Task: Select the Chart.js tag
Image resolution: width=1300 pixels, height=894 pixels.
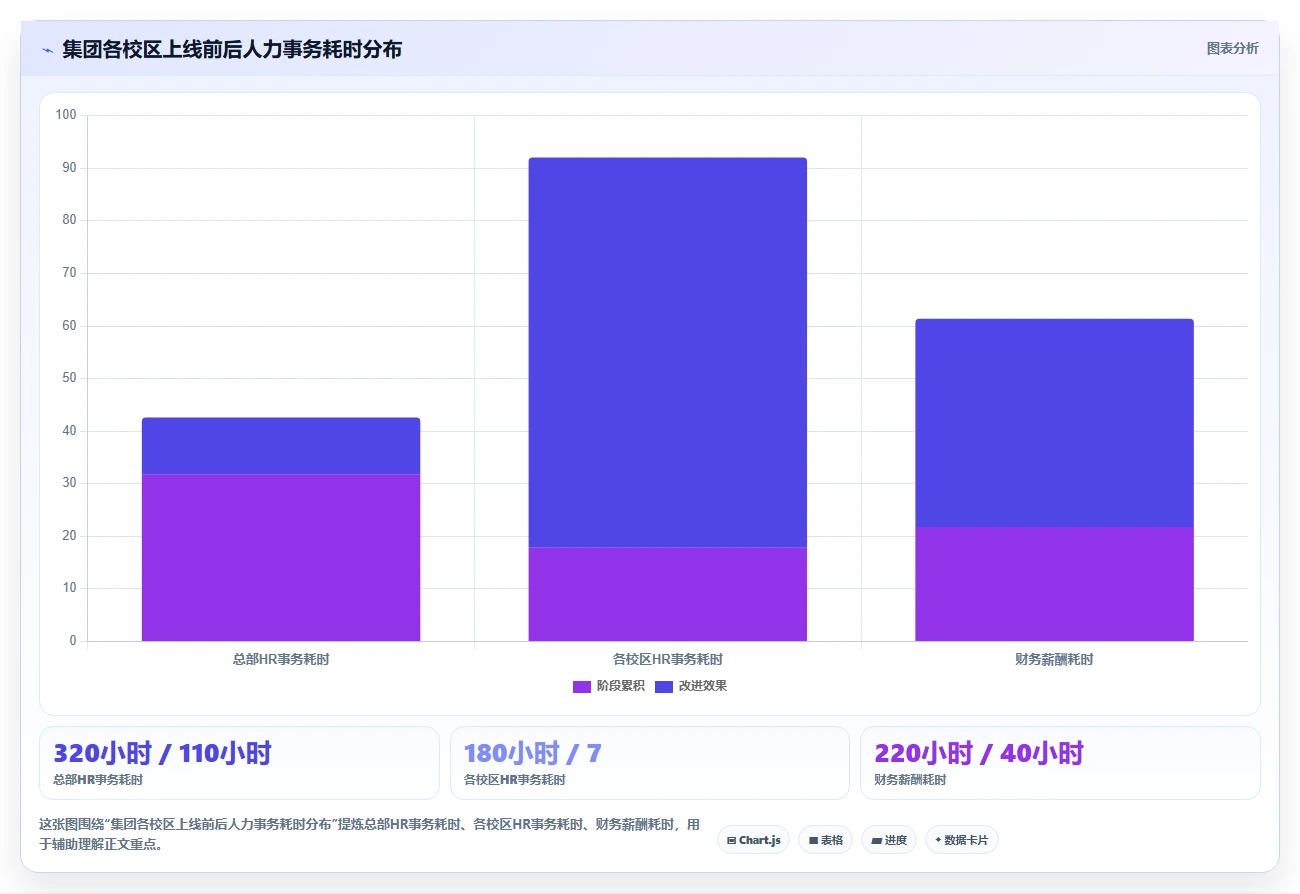Action: [753, 840]
